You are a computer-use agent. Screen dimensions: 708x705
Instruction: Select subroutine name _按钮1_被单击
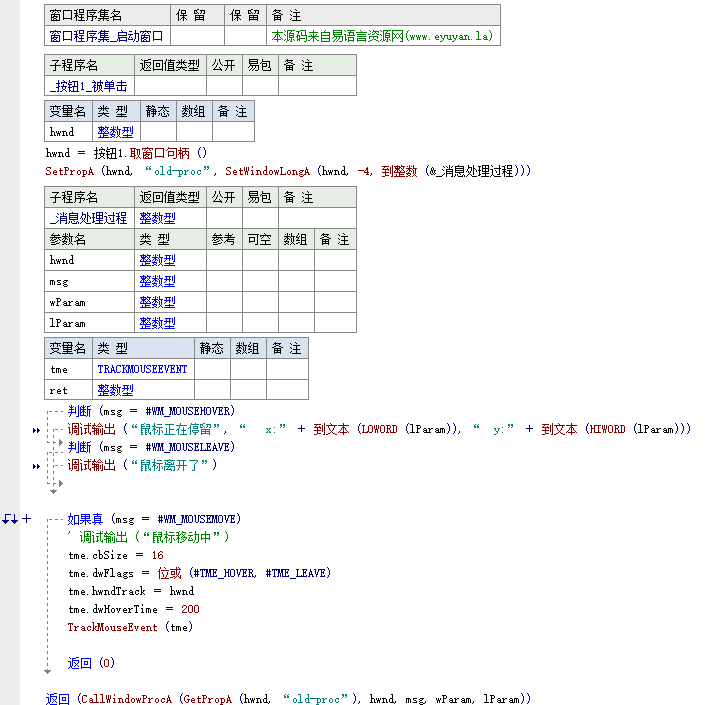pyautogui.click(x=88, y=86)
